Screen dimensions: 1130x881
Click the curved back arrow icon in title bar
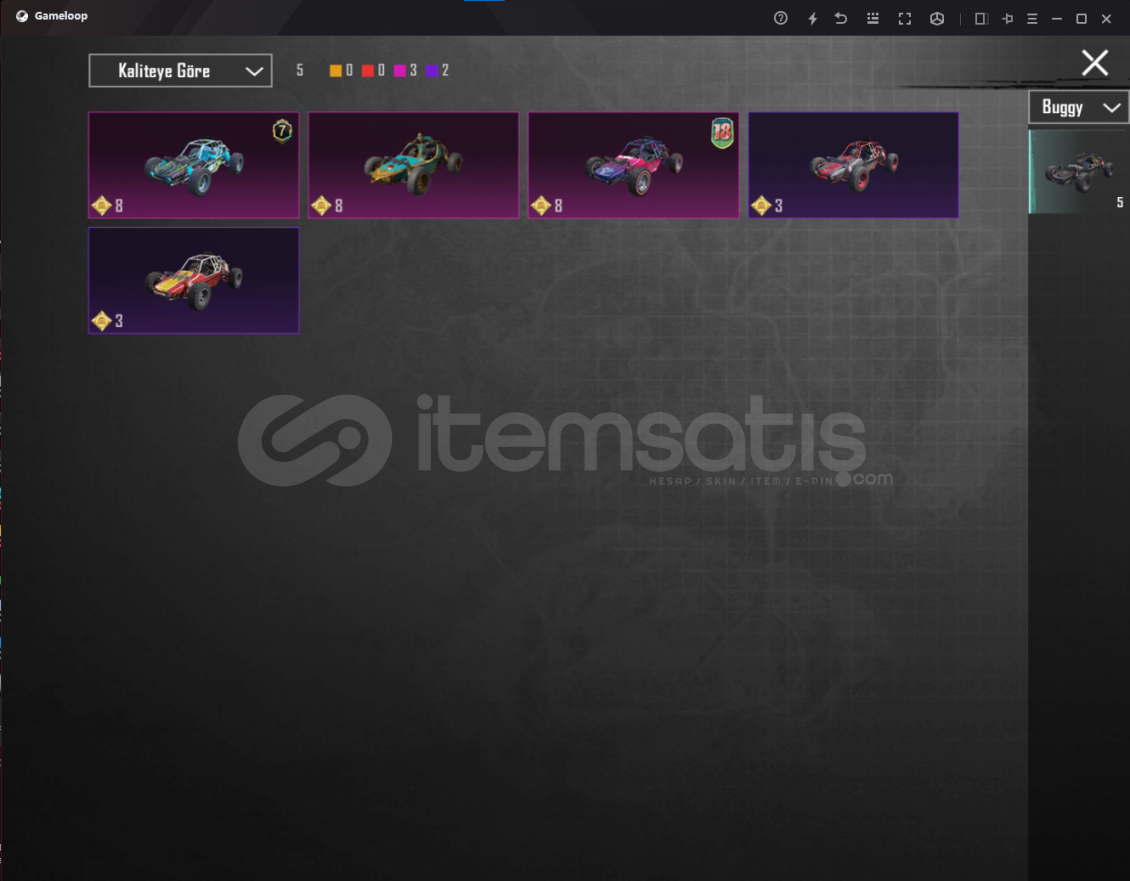coord(840,18)
